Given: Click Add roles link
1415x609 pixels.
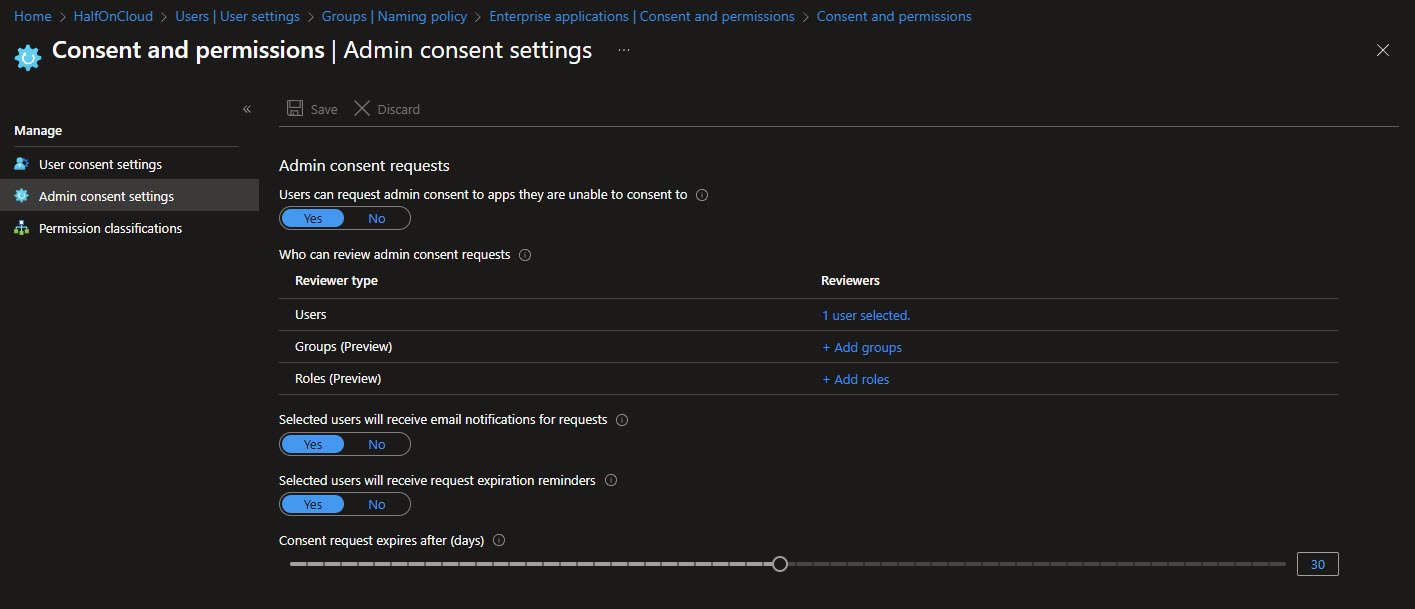Looking at the screenshot, I should pos(855,379).
